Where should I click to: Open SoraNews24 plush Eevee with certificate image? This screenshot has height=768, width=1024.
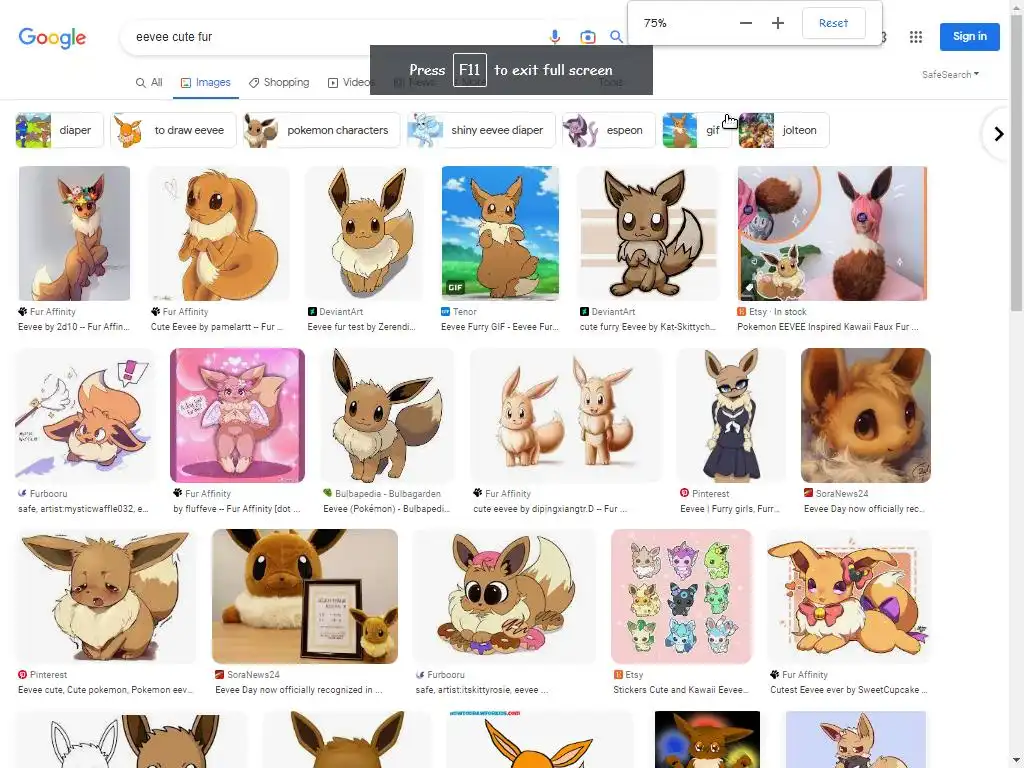(x=304, y=596)
